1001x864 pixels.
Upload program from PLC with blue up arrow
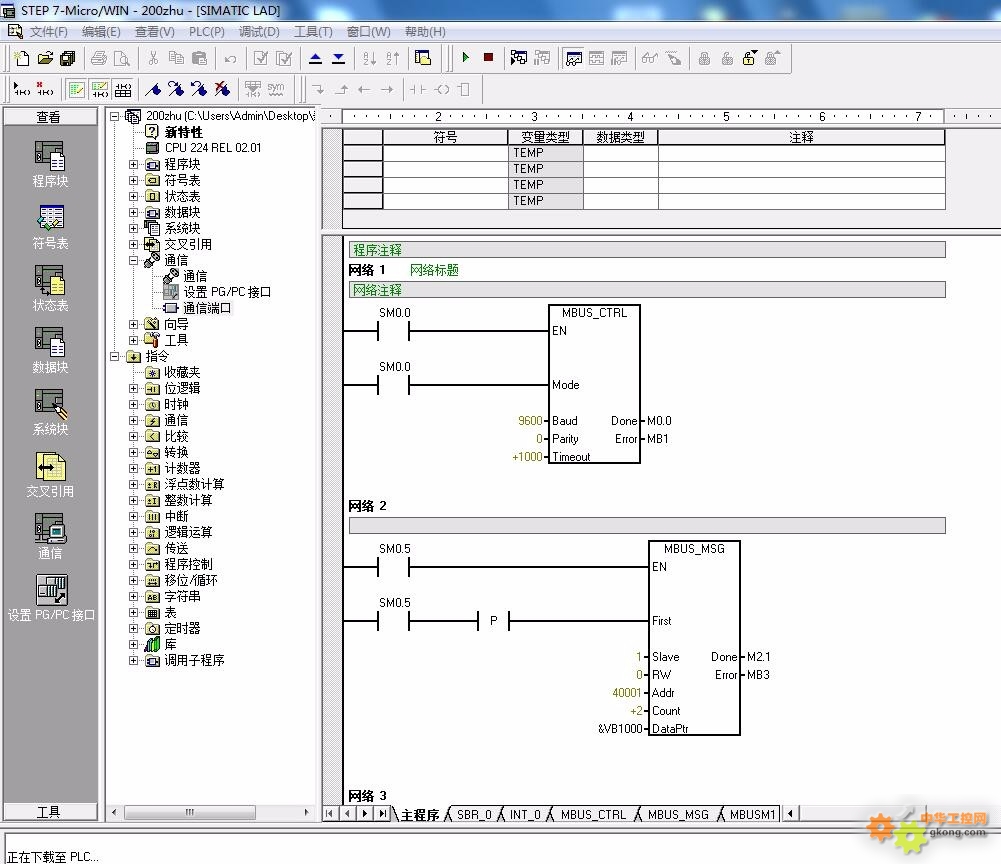tap(315, 58)
